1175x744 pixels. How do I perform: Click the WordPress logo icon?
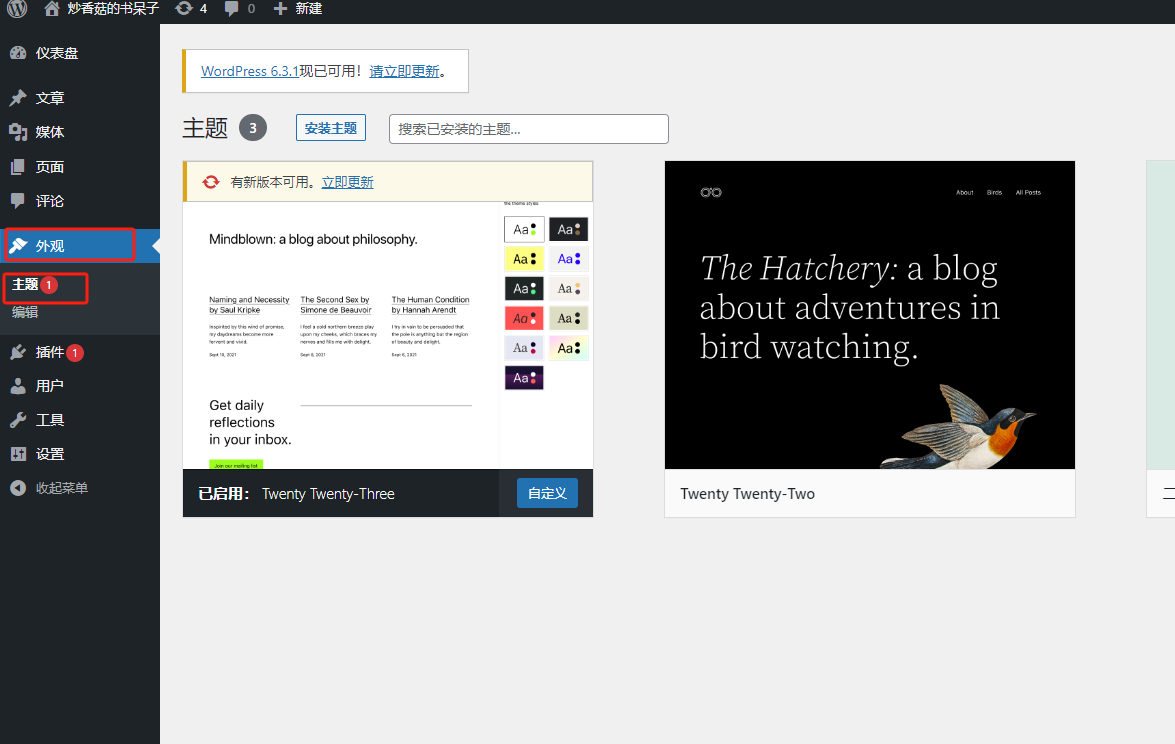click(17, 8)
